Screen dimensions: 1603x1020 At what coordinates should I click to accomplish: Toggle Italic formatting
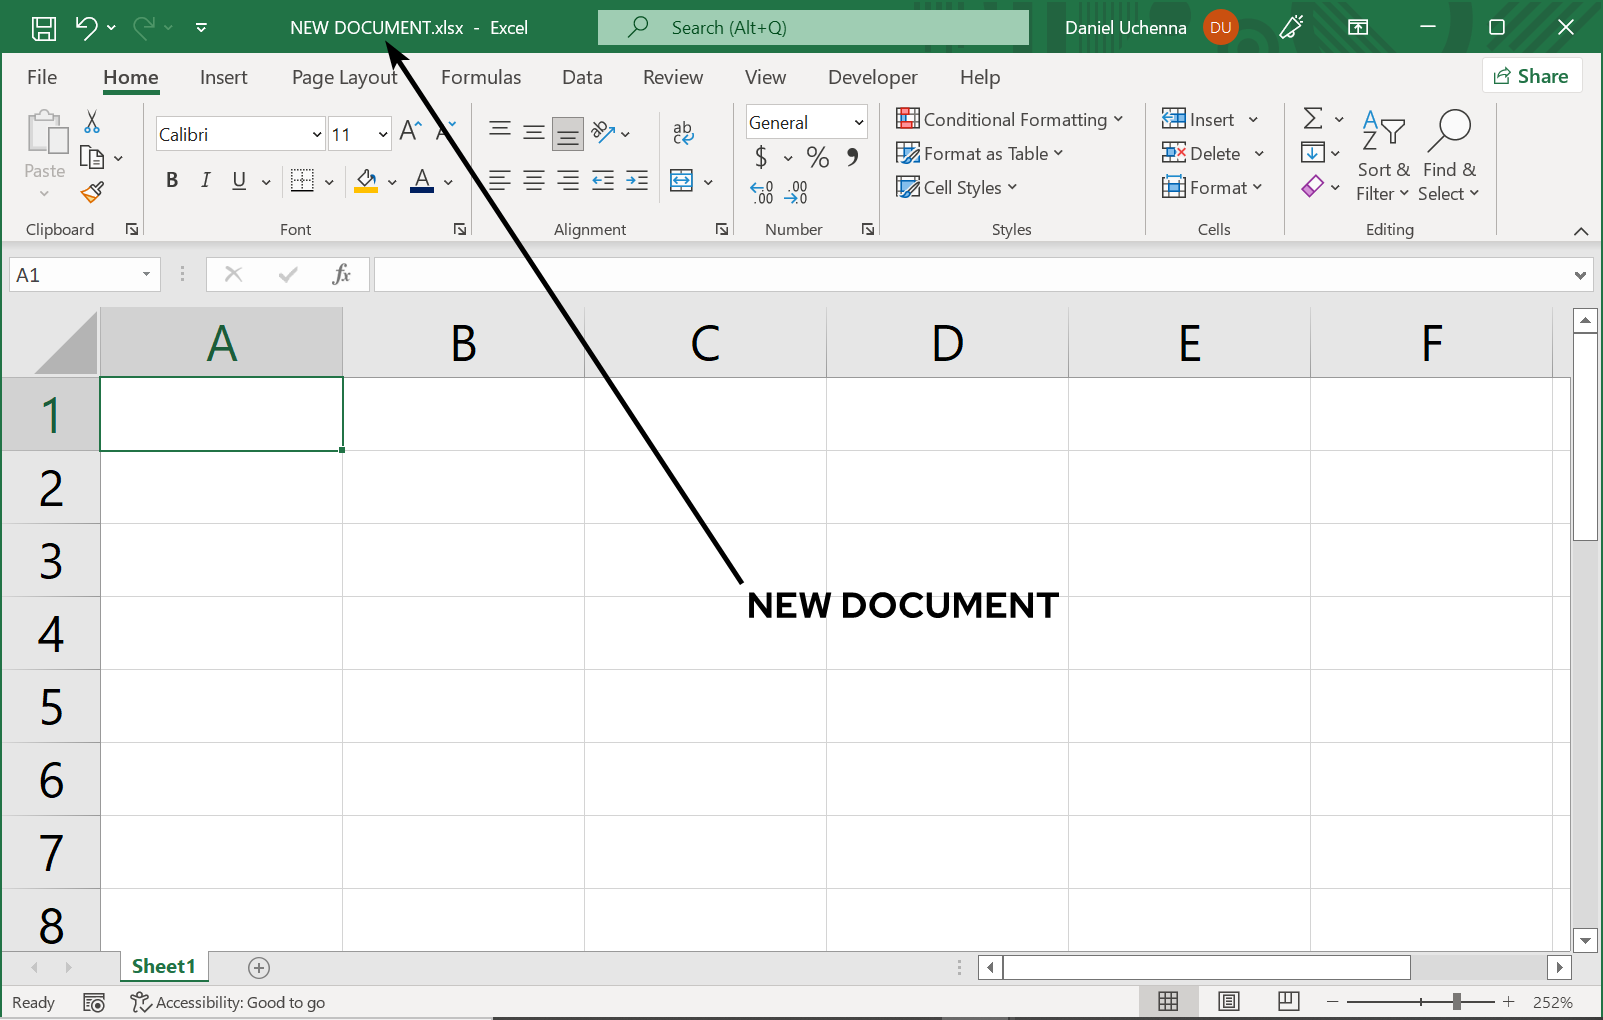pos(205,181)
